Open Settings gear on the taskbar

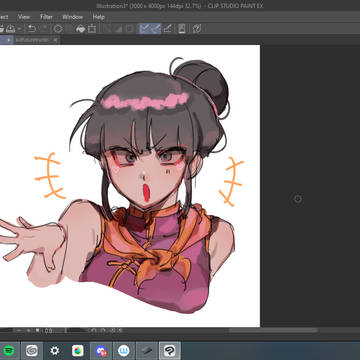coord(55,351)
